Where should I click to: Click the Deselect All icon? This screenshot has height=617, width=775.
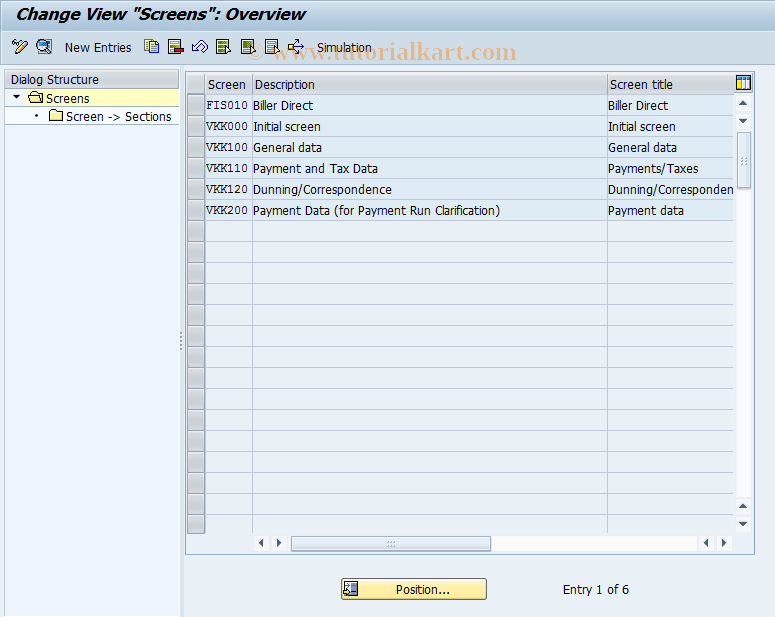click(x=272, y=47)
